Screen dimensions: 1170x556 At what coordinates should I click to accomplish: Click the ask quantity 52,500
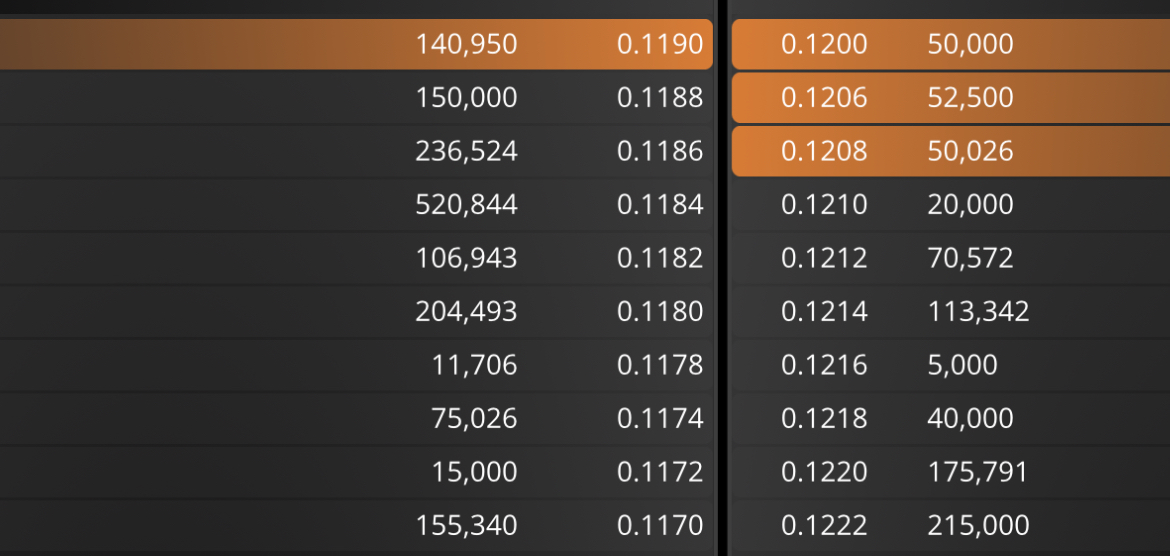[x=970, y=98]
